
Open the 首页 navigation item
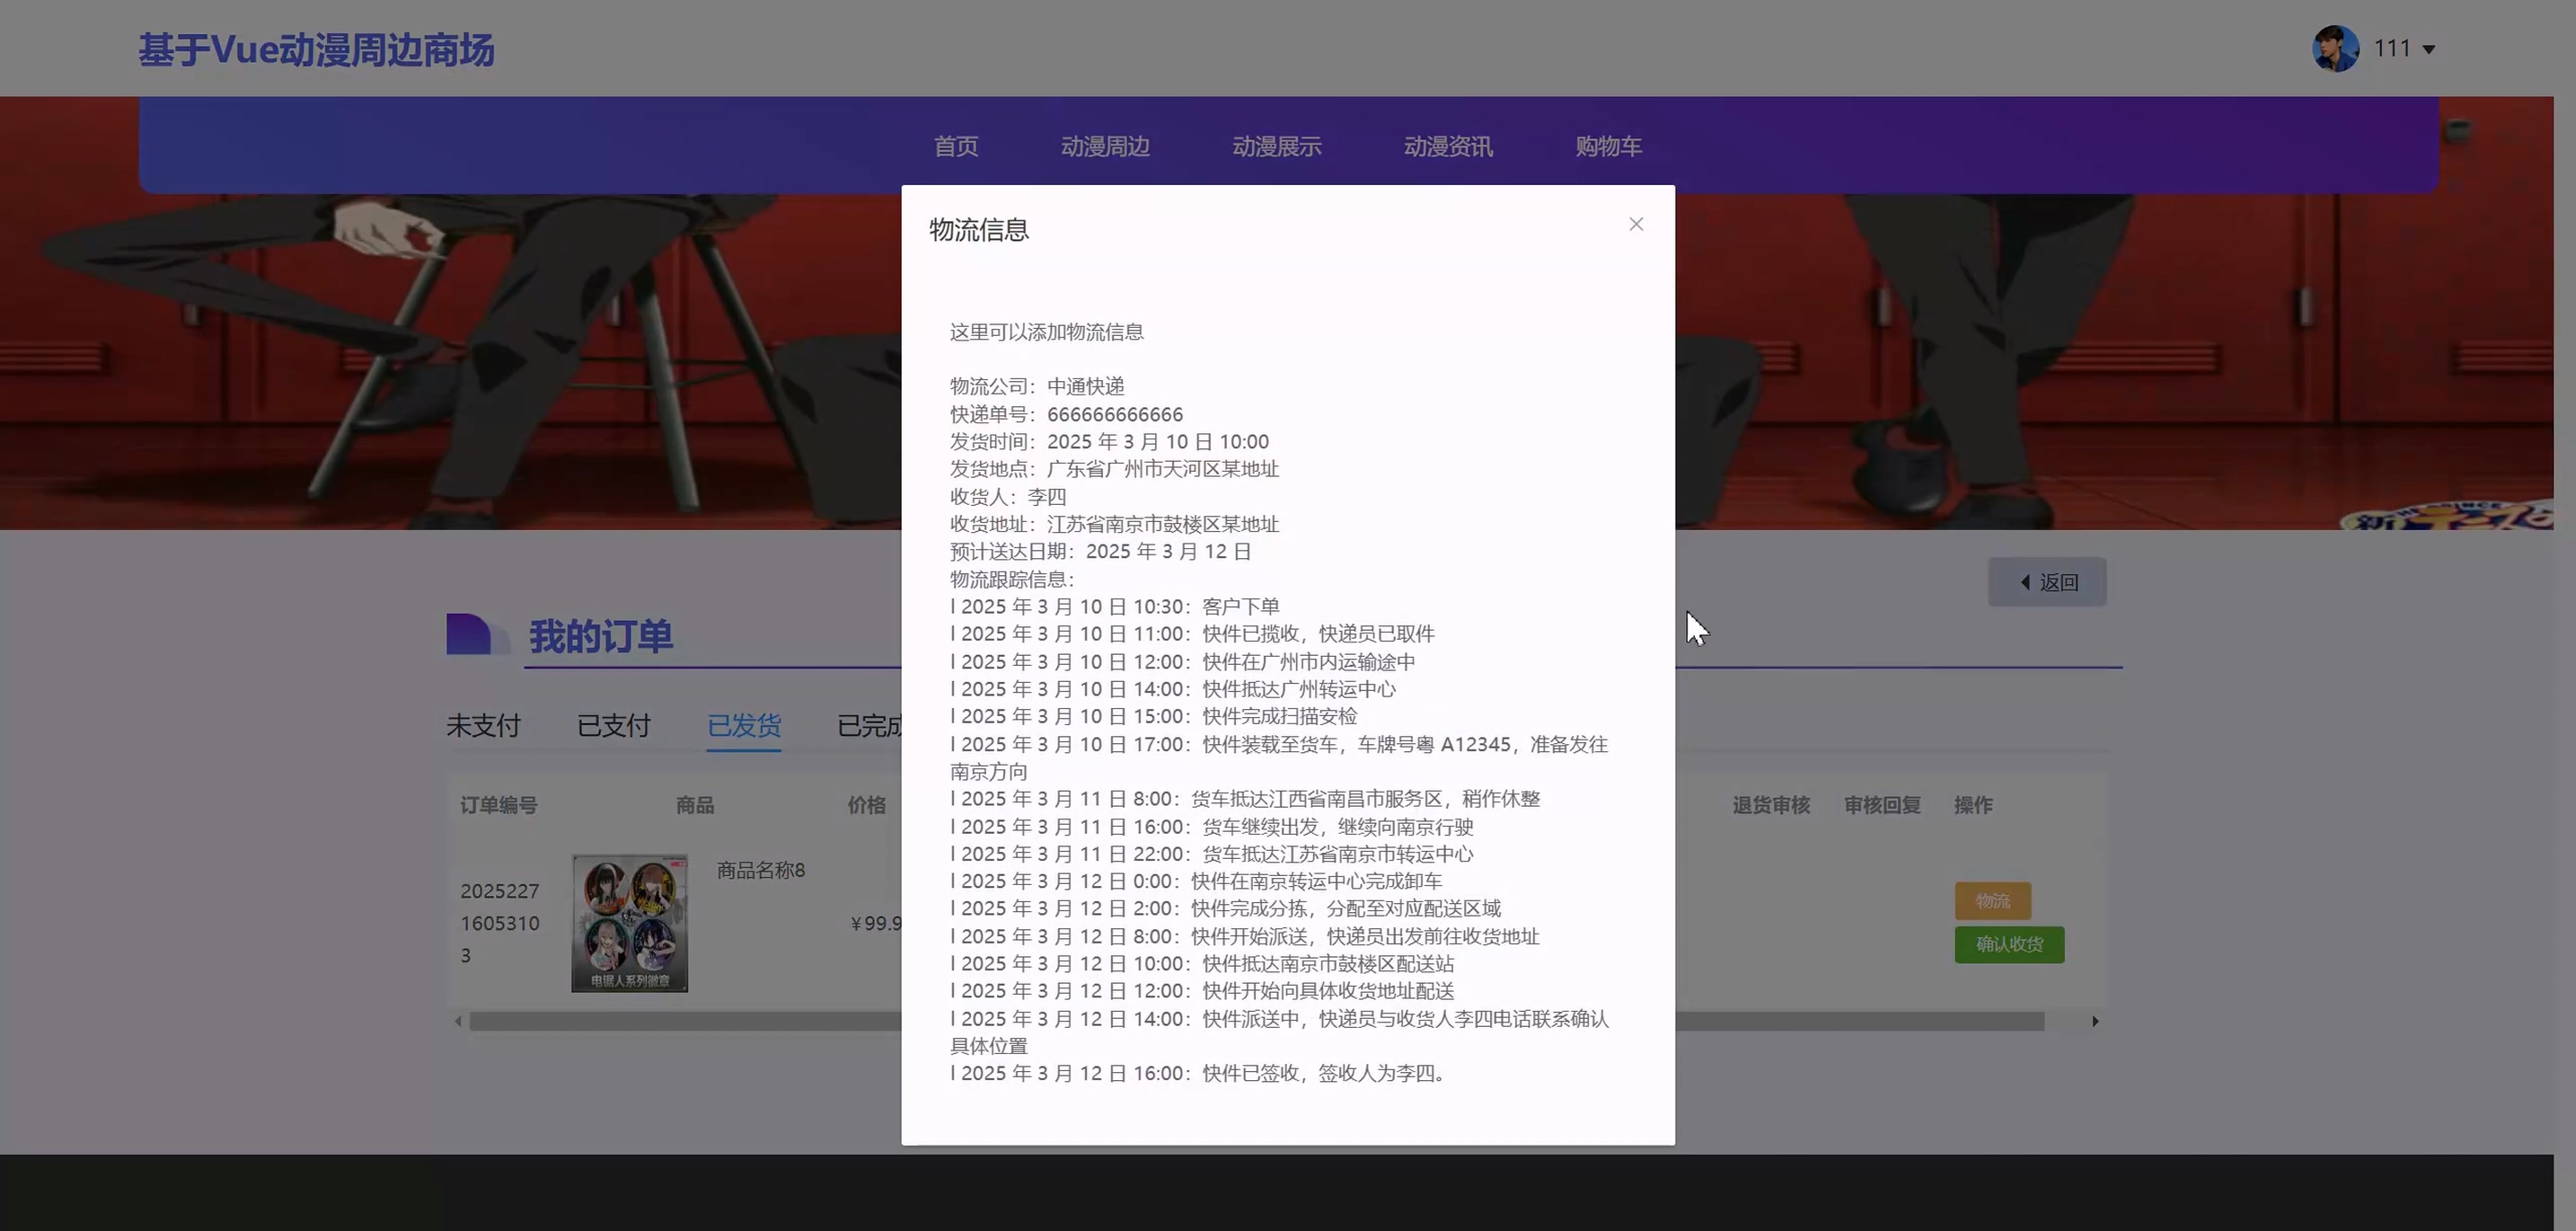click(x=955, y=146)
